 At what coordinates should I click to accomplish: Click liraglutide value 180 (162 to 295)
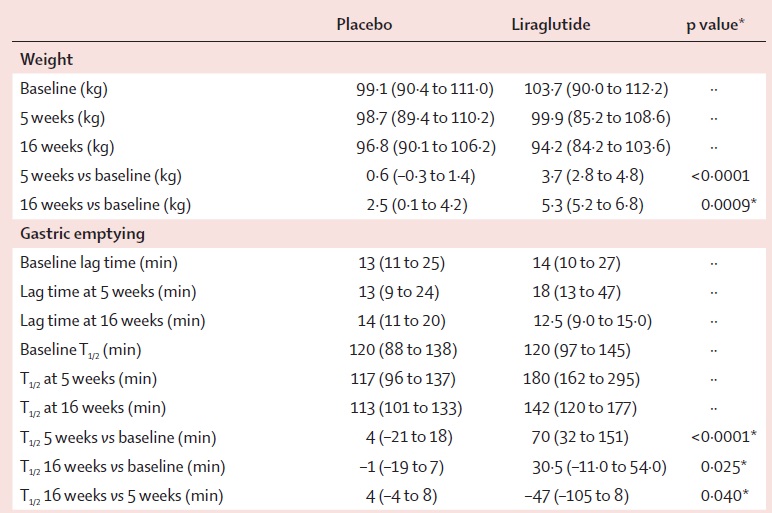pos(581,379)
